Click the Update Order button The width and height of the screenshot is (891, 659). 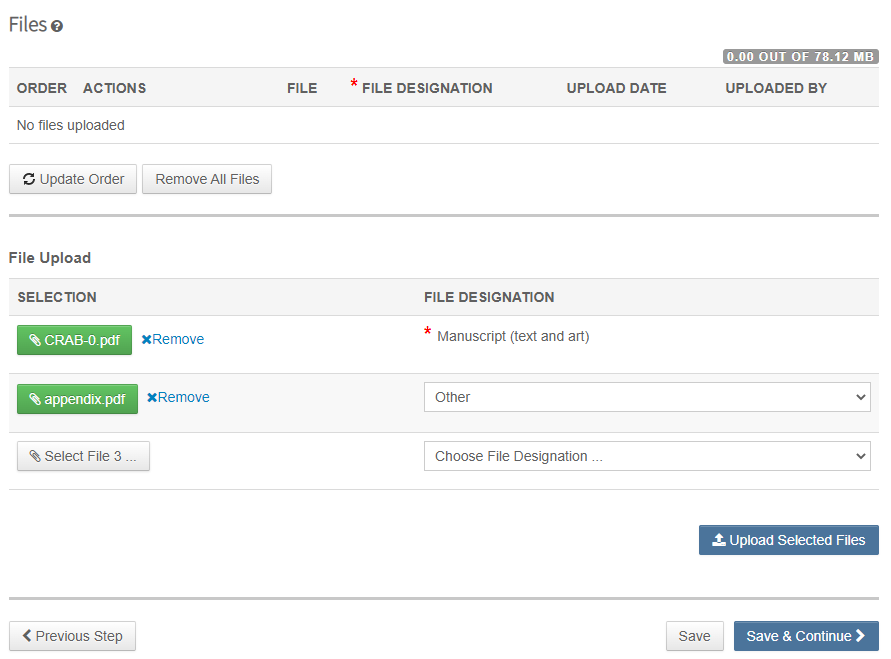pyautogui.click(x=73, y=179)
